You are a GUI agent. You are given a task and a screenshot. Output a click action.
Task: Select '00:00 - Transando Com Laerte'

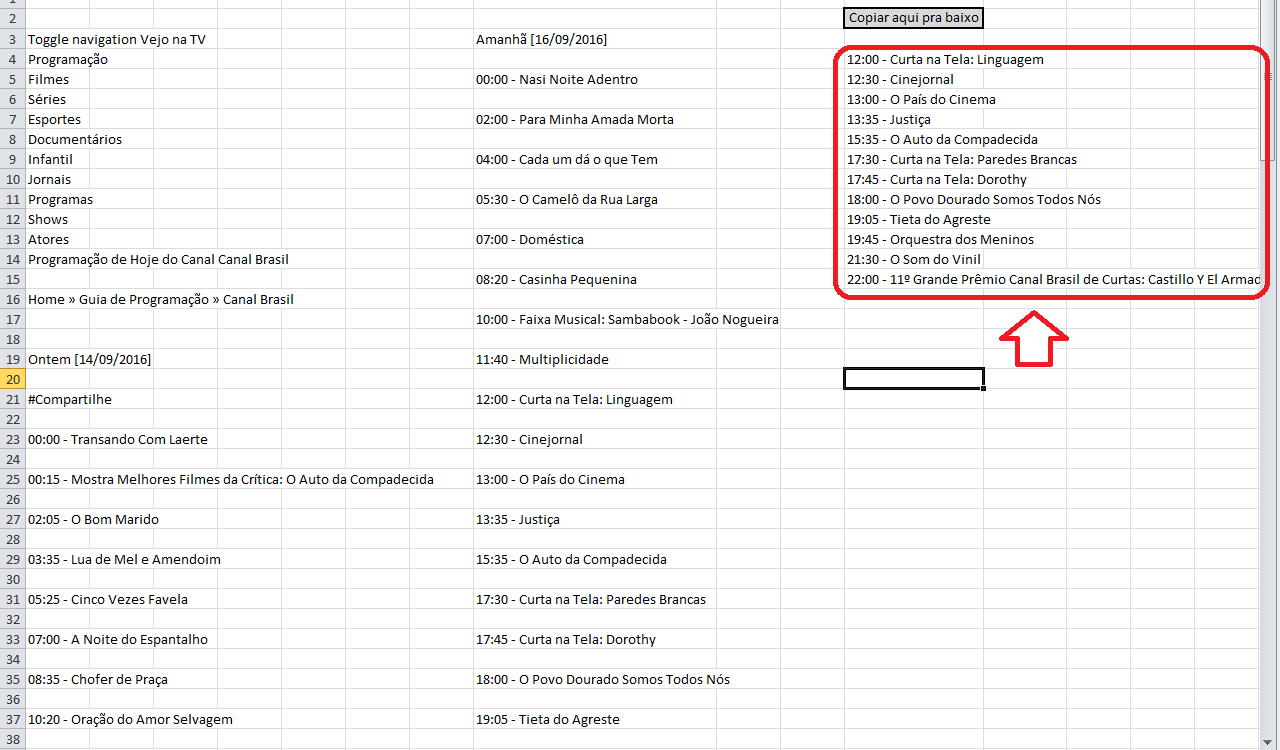click(x=118, y=439)
